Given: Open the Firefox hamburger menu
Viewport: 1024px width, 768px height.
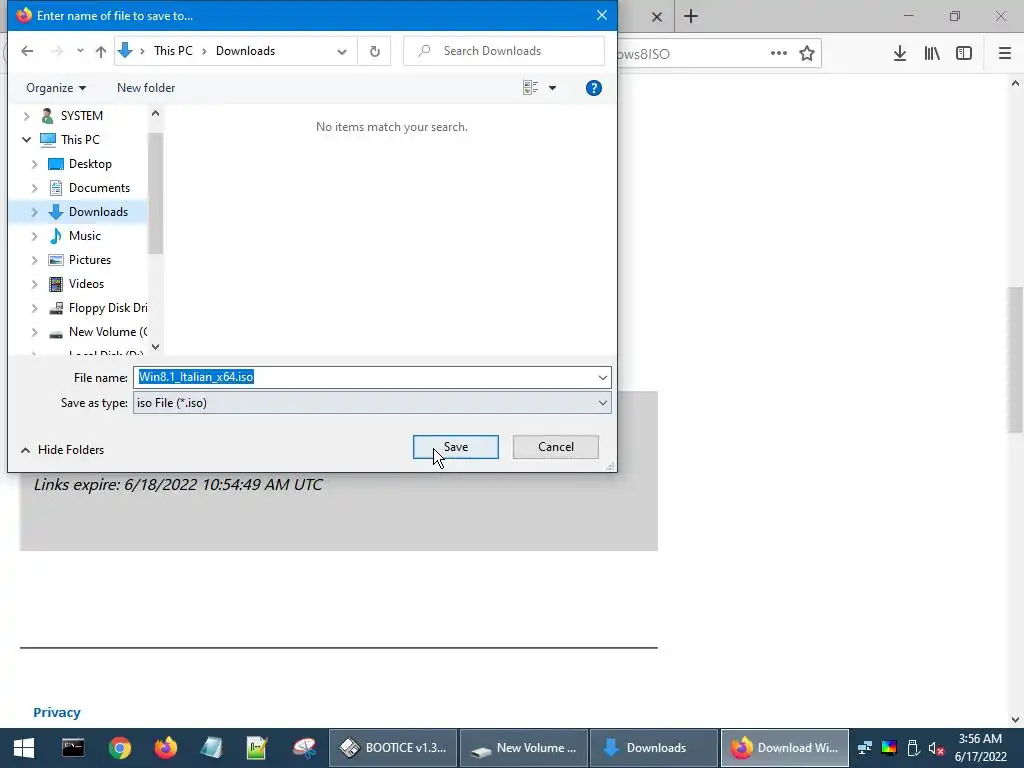Looking at the screenshot, I should pos(1005,54).
